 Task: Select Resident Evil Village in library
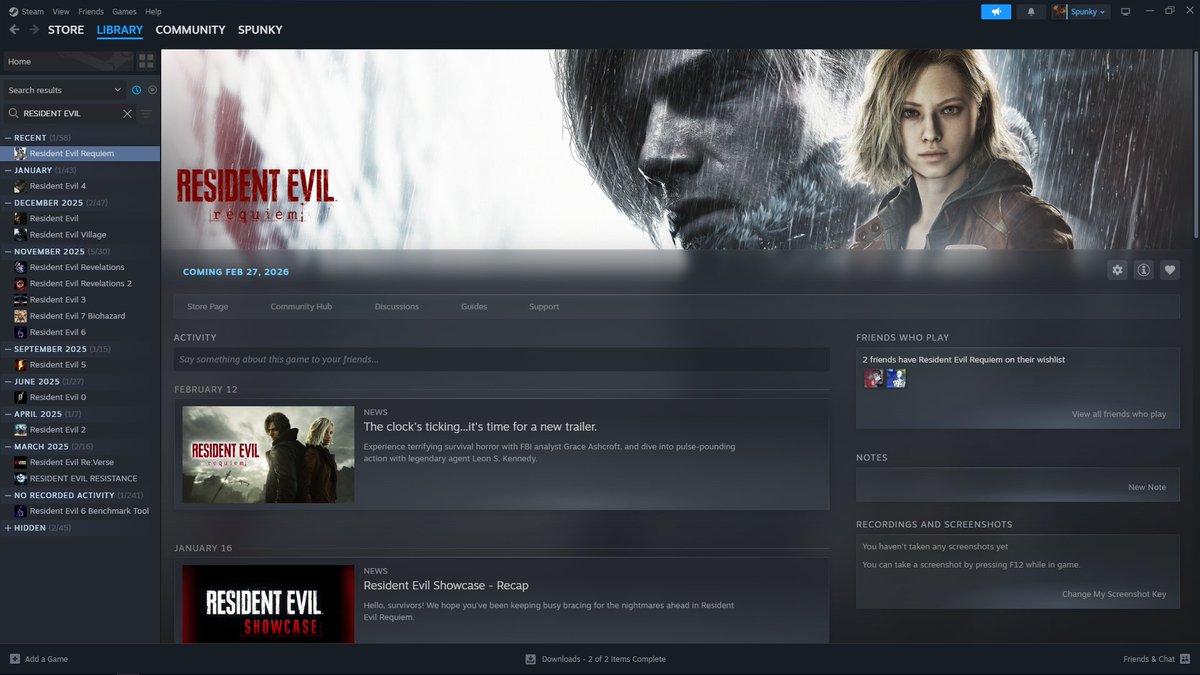coord(80,235)
